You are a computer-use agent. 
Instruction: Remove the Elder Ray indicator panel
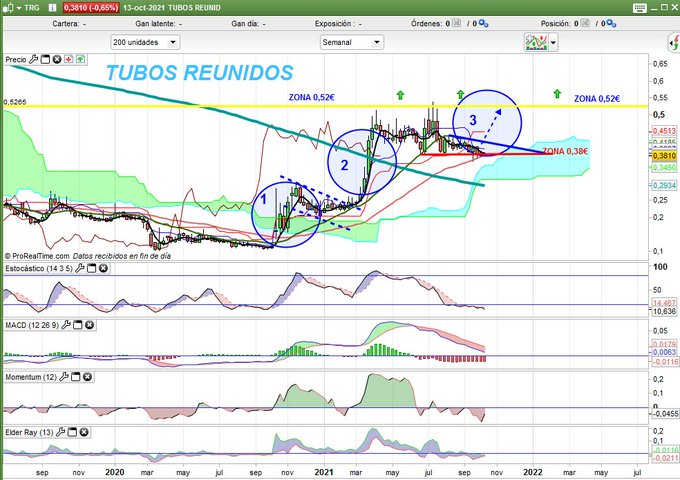coord(84,432)
